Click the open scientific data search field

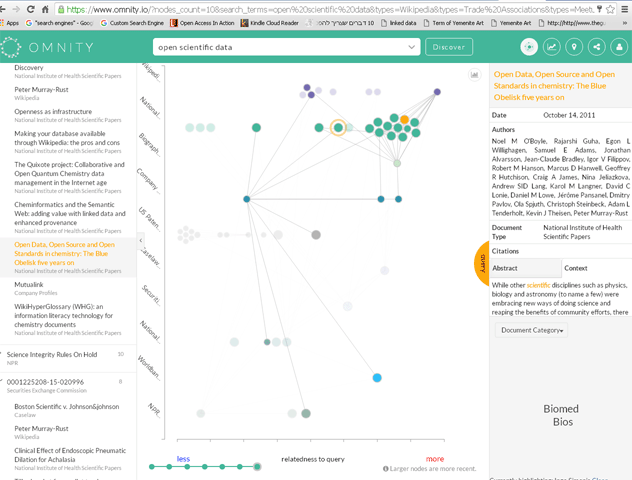(x=278, y=47)
